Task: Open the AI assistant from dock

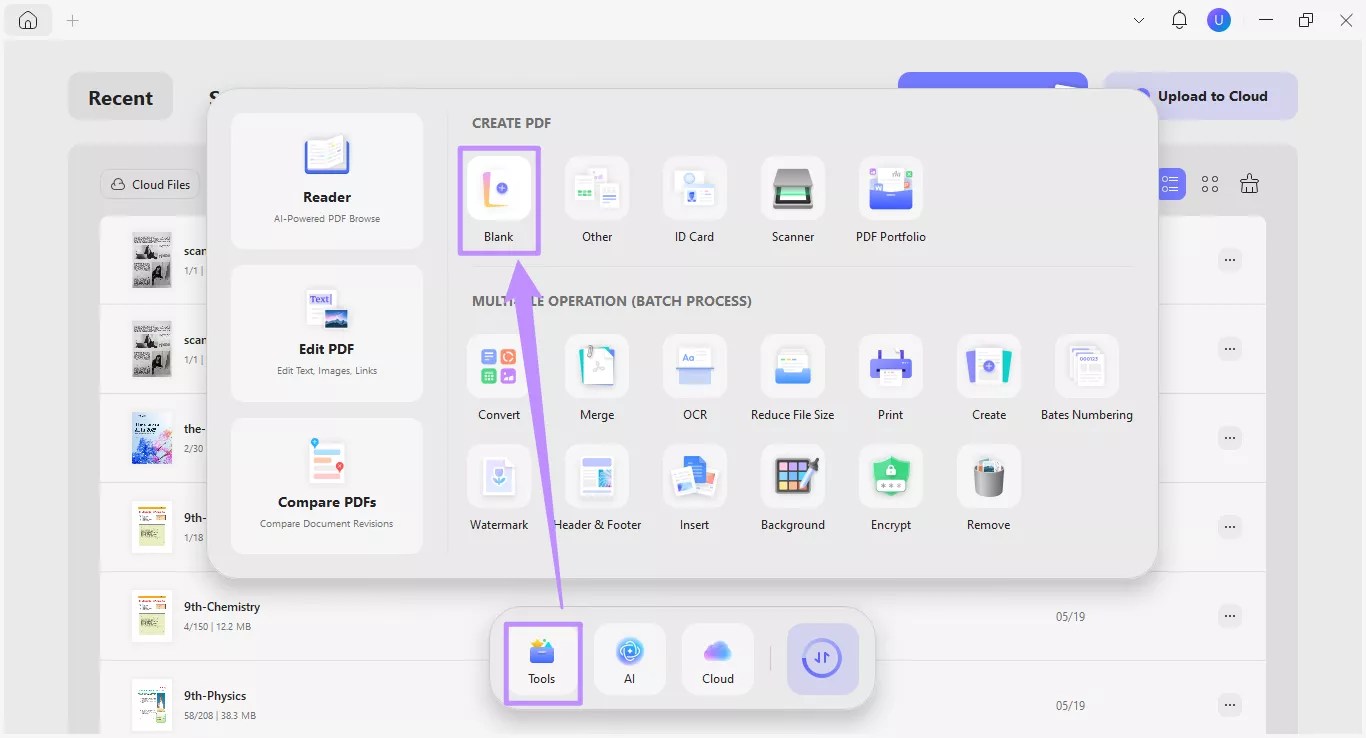Action: point(630,659)
